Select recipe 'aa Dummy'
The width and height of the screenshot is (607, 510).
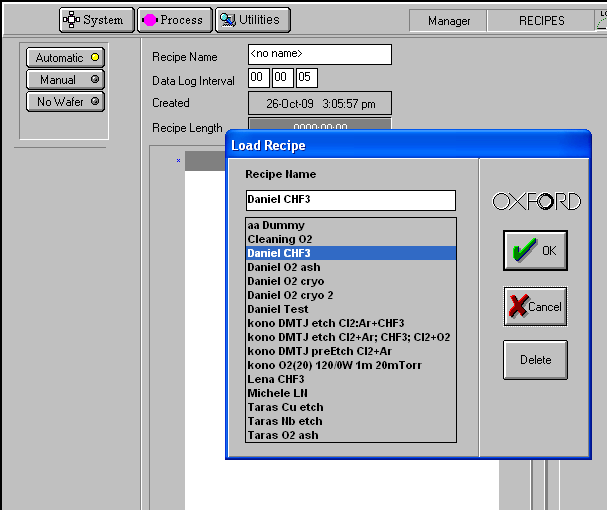click(x=351, y=225)
